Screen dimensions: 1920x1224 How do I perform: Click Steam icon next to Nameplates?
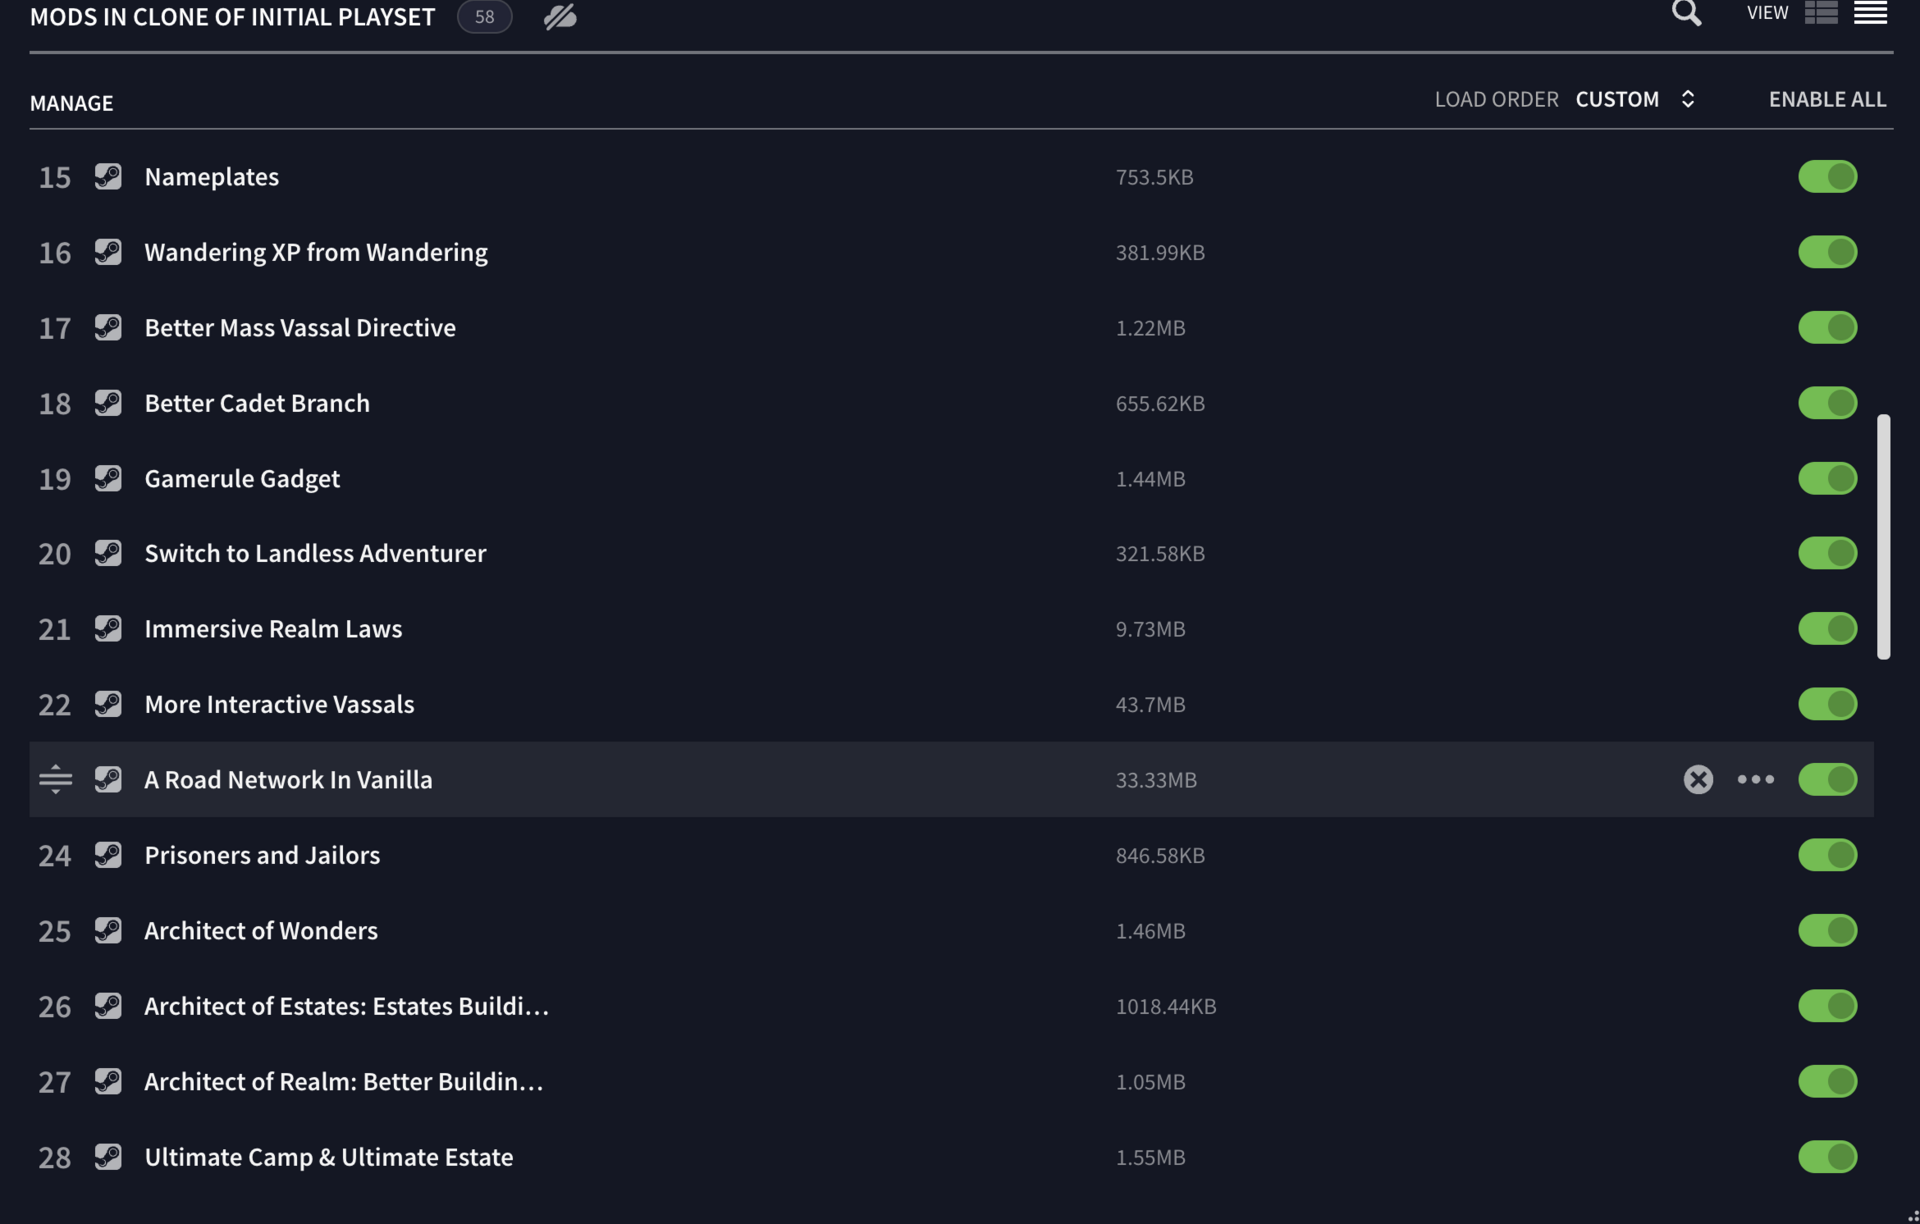pyautogui.click(x=108, y=176)
